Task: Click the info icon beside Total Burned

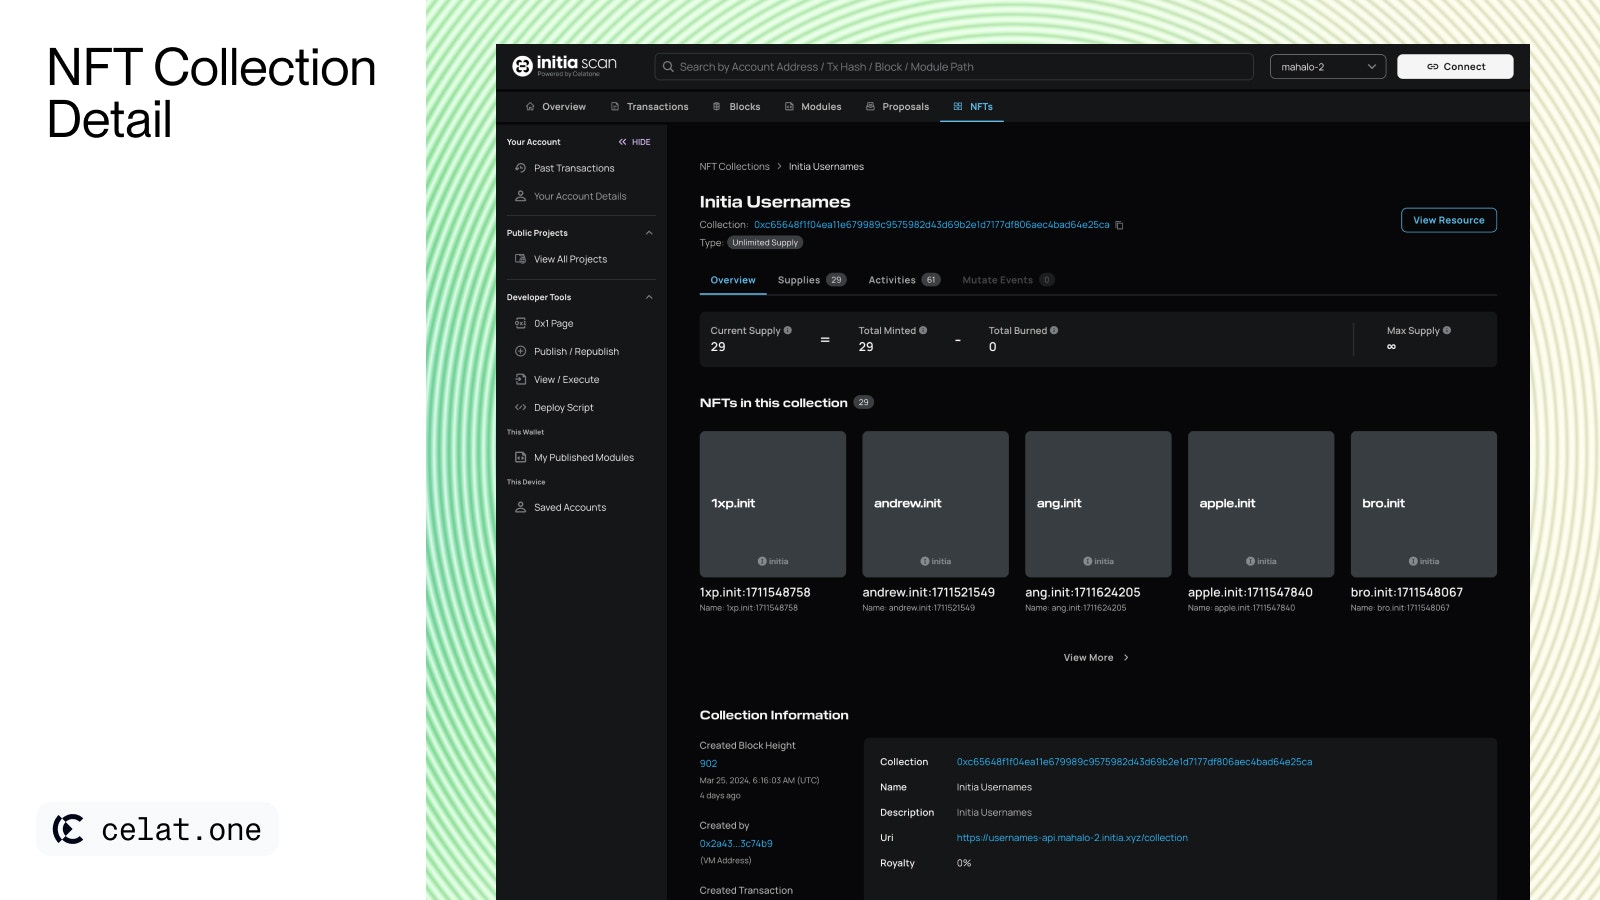Action: click(1054, 330)
